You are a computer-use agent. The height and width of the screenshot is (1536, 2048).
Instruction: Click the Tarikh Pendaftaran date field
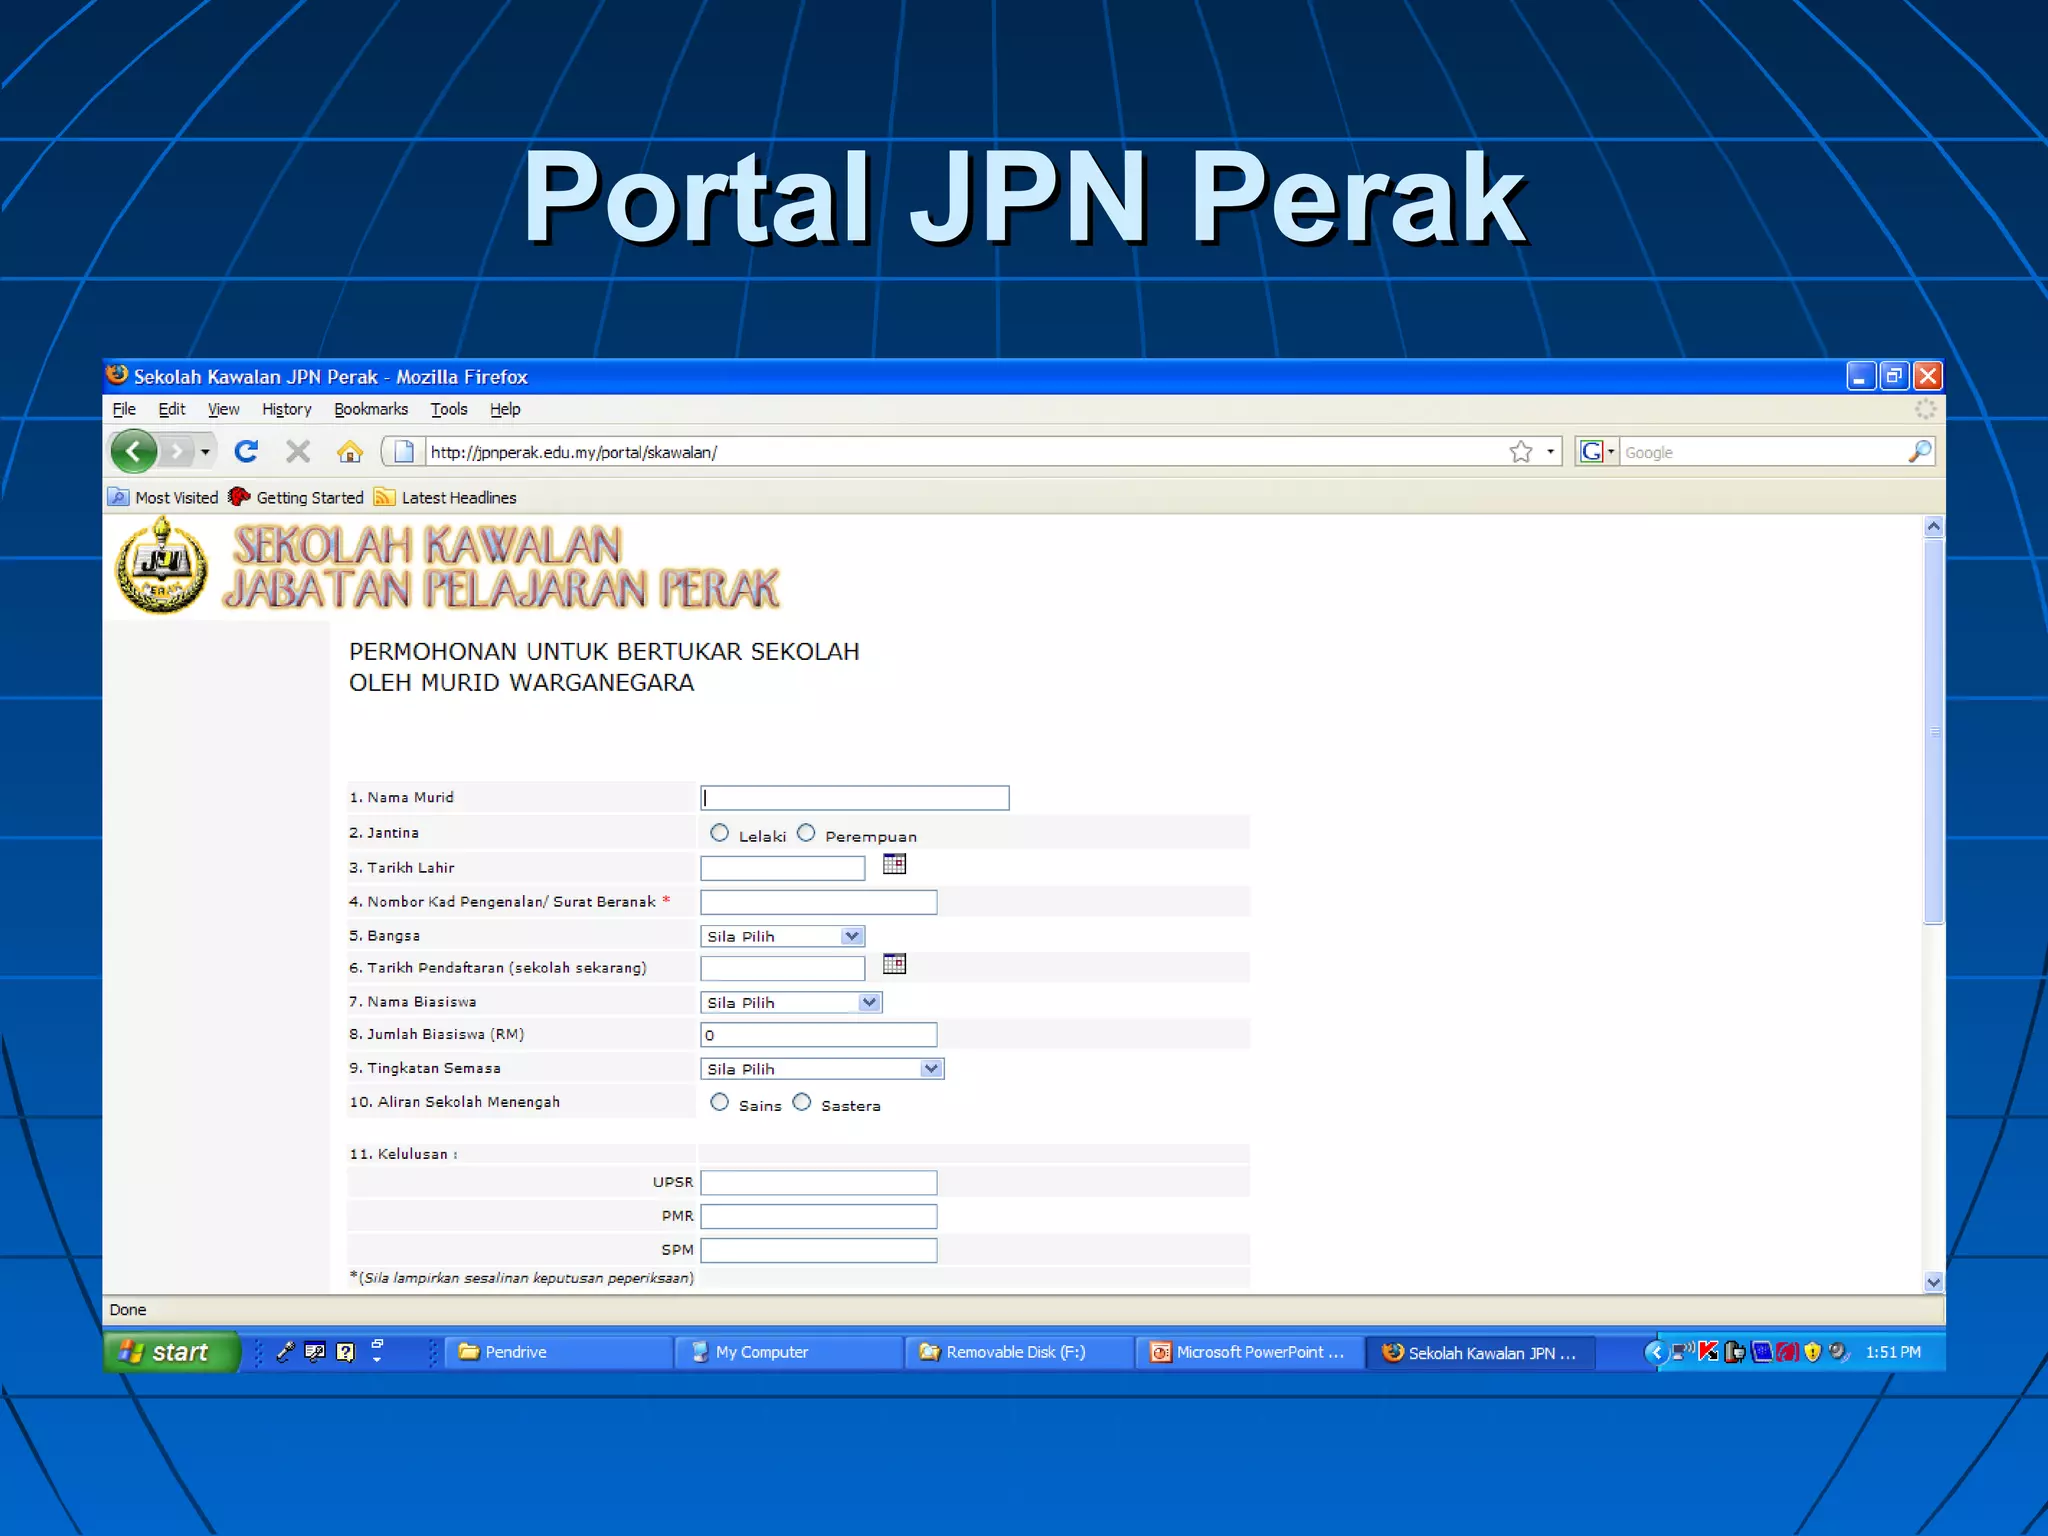(x=783, y=968)
